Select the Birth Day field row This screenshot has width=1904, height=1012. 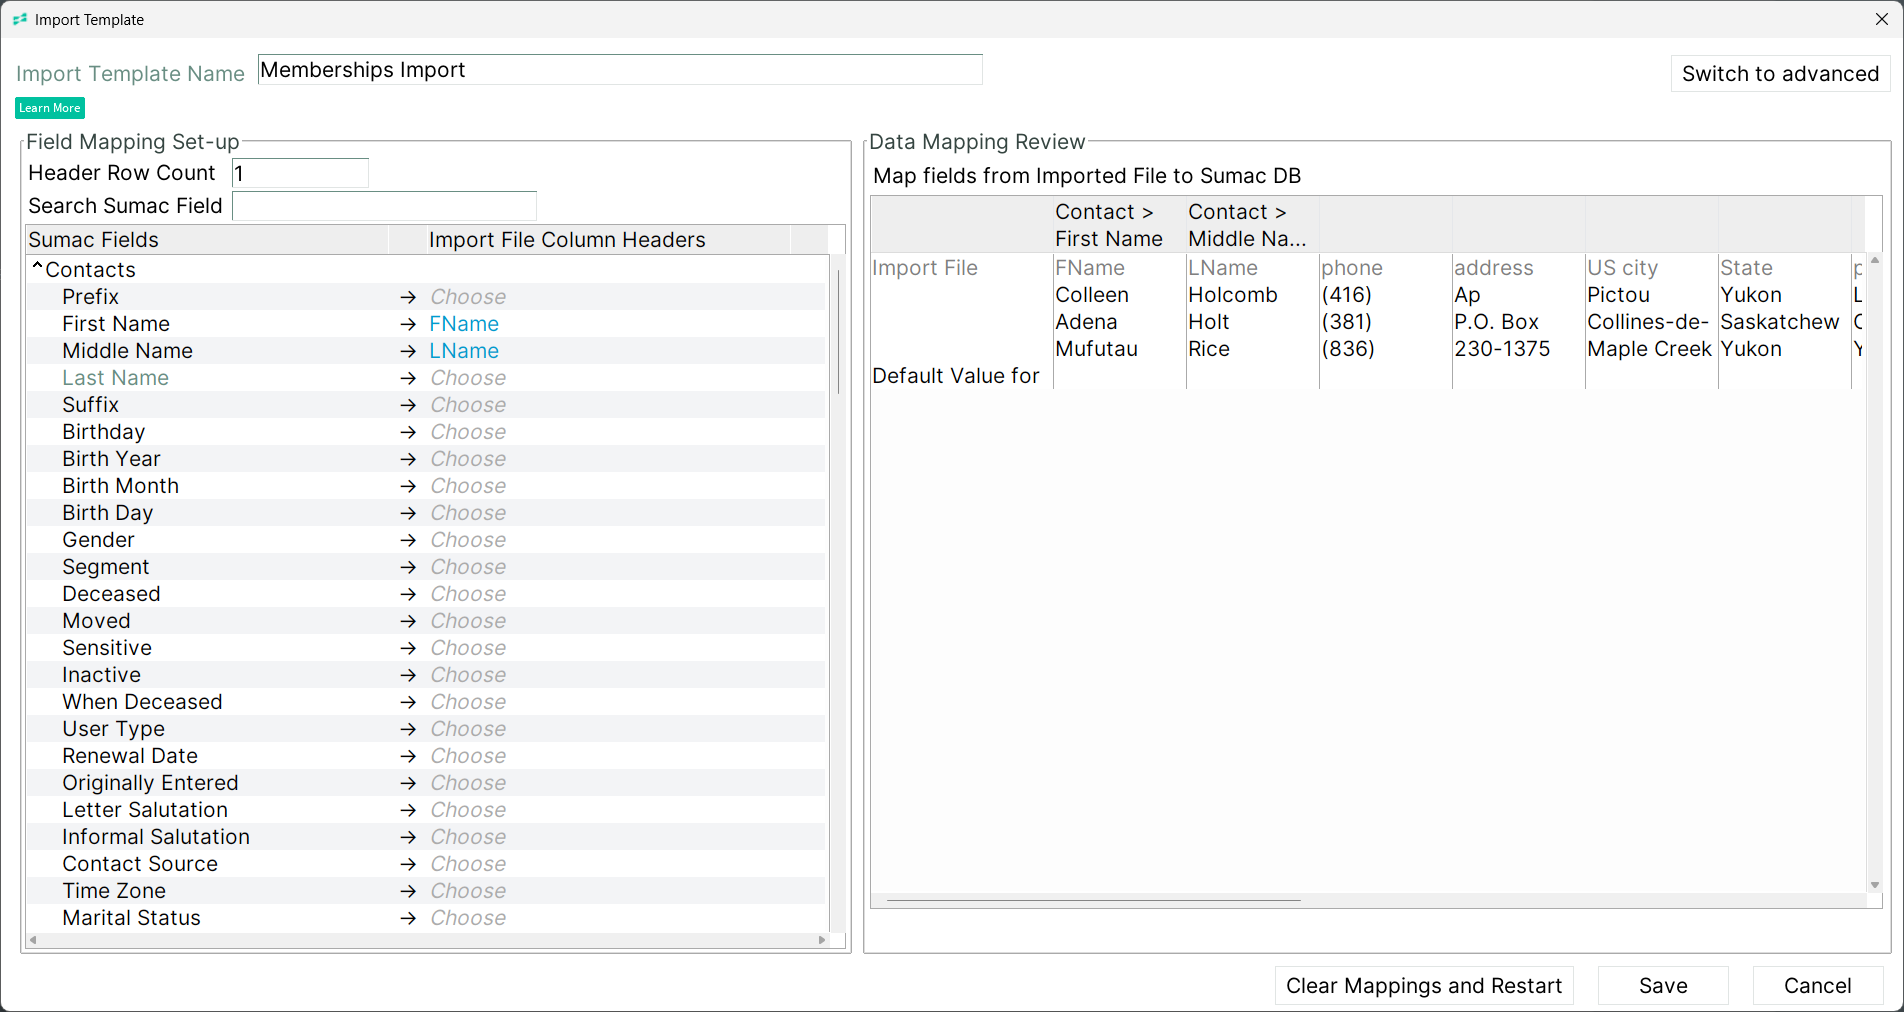(x=426, y=513)
